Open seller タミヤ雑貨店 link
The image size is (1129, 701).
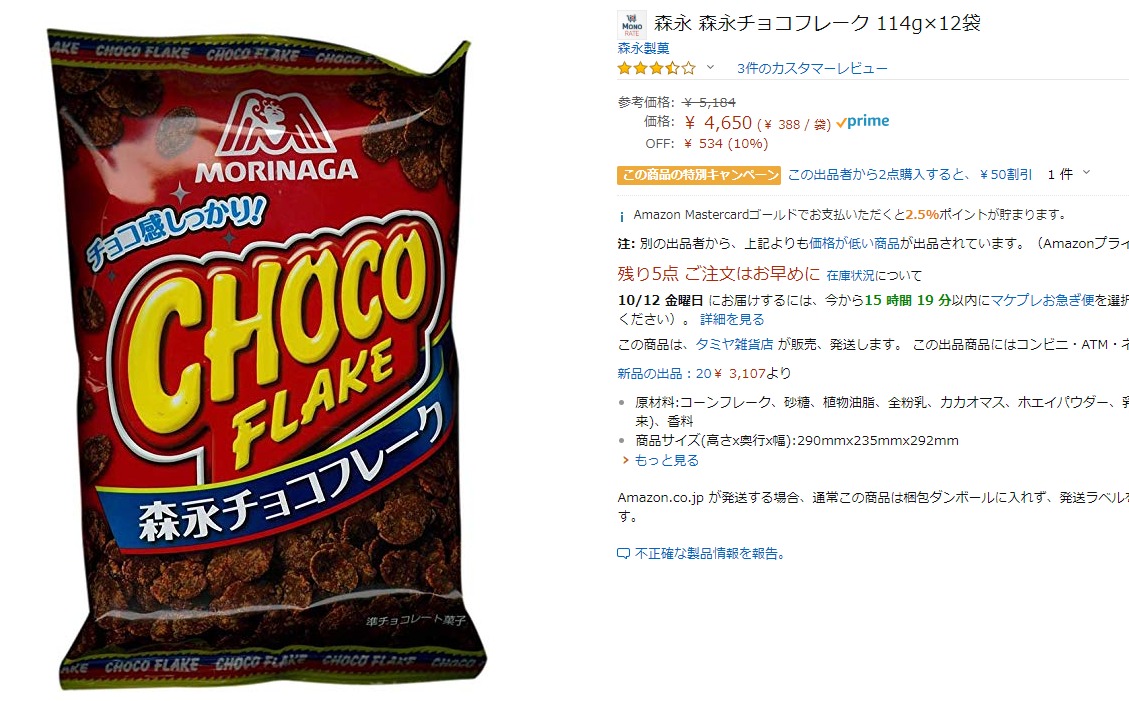tap(734, 345)
